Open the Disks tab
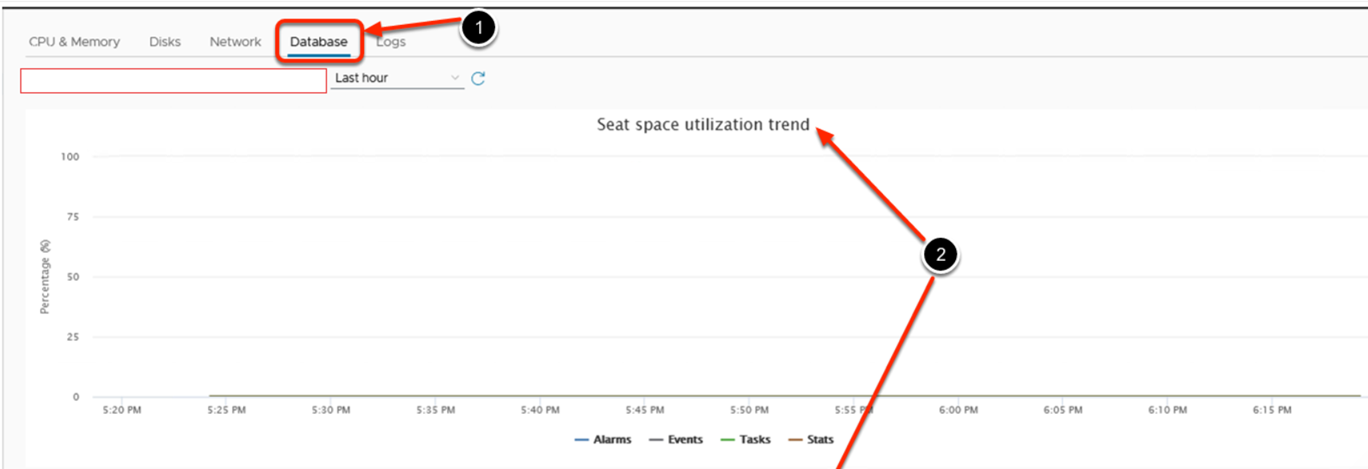Viewport: 1368px width, 469px height. (165, 42)
